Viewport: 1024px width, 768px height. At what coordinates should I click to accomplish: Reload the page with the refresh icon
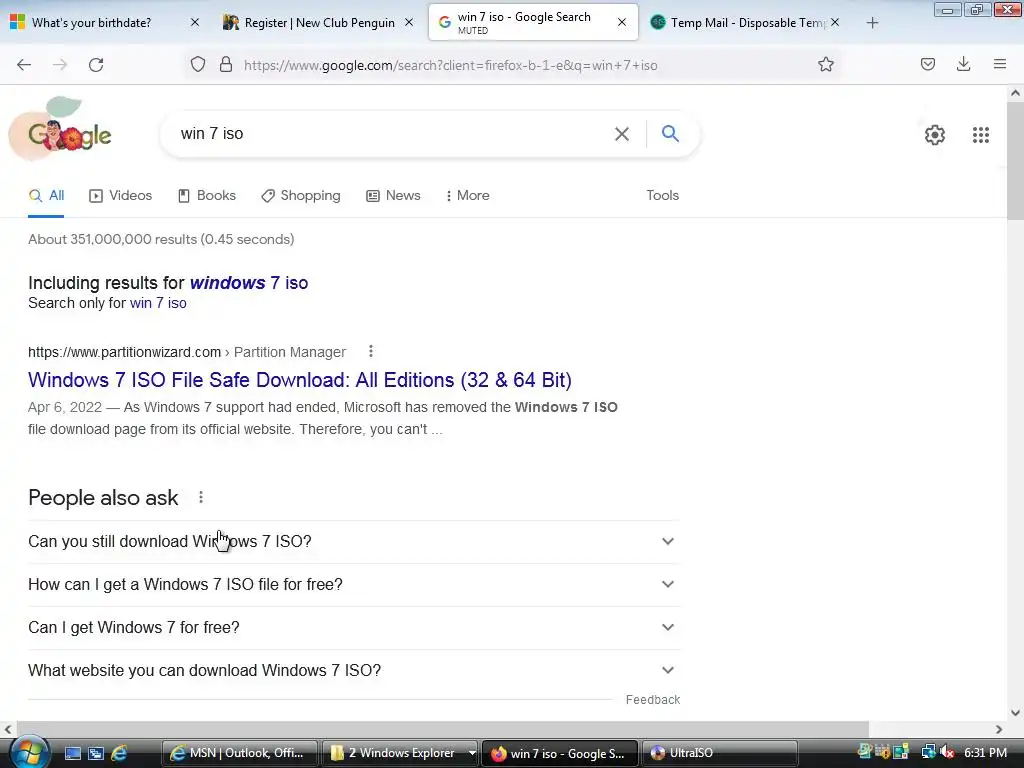pos(96,65)
